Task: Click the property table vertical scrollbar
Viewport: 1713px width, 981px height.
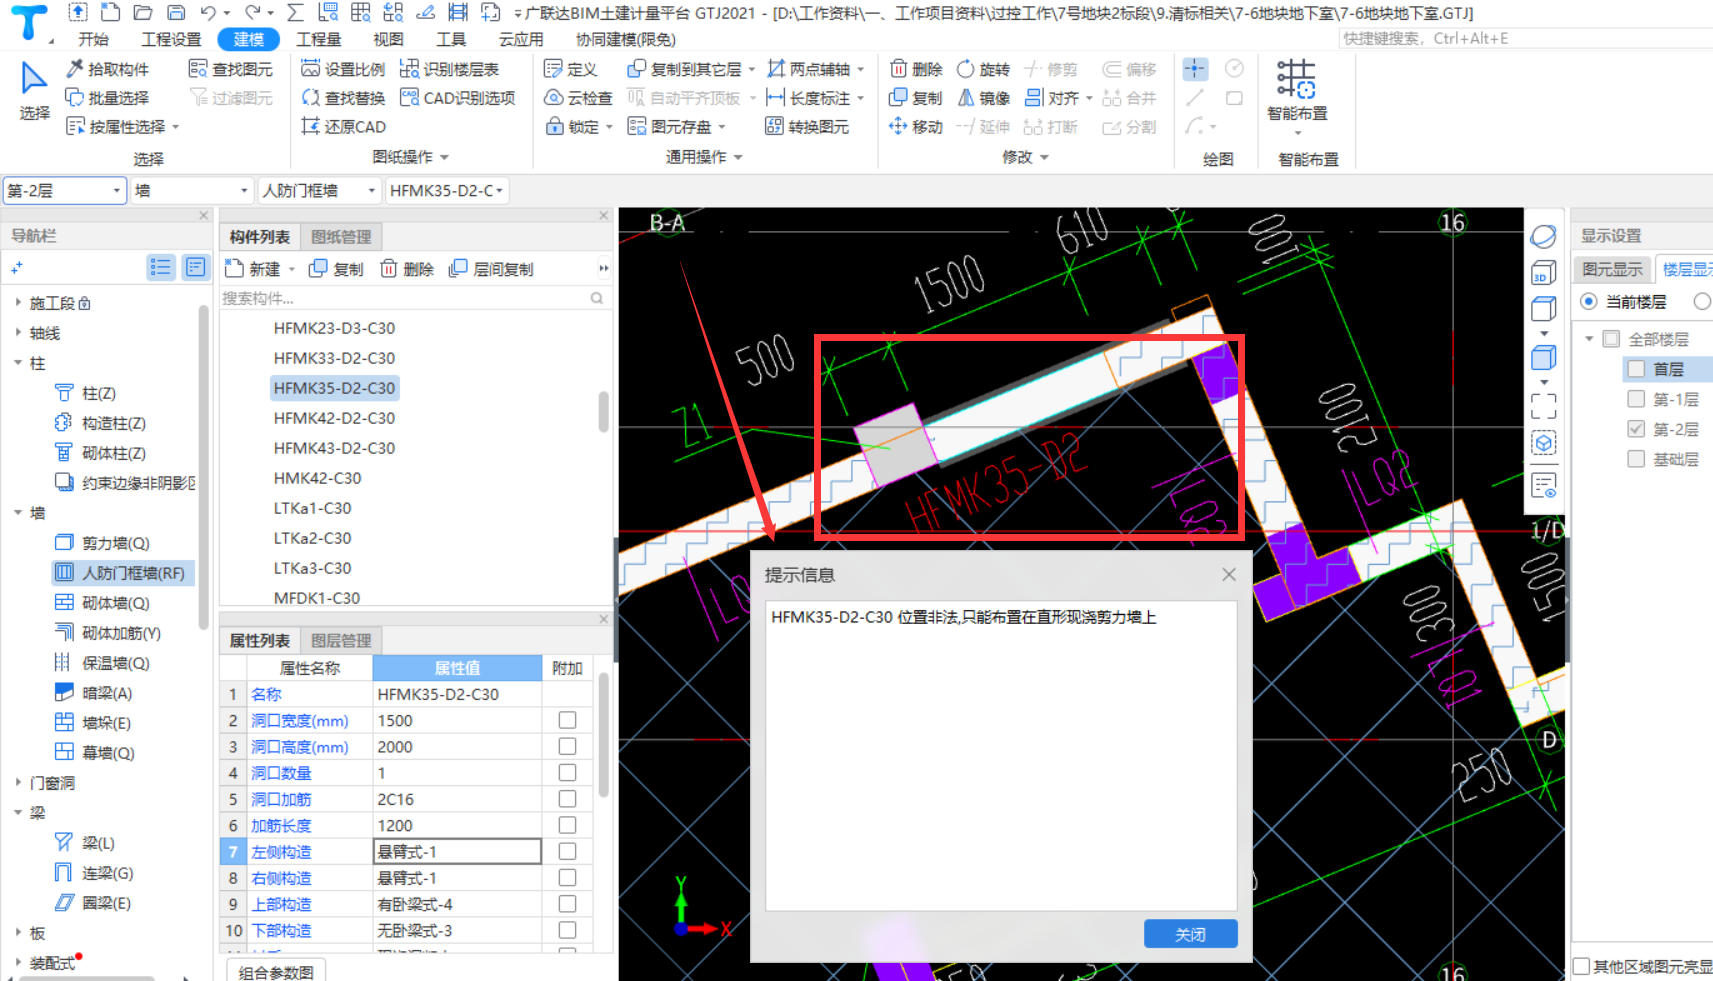Action: tap(603, 735)
